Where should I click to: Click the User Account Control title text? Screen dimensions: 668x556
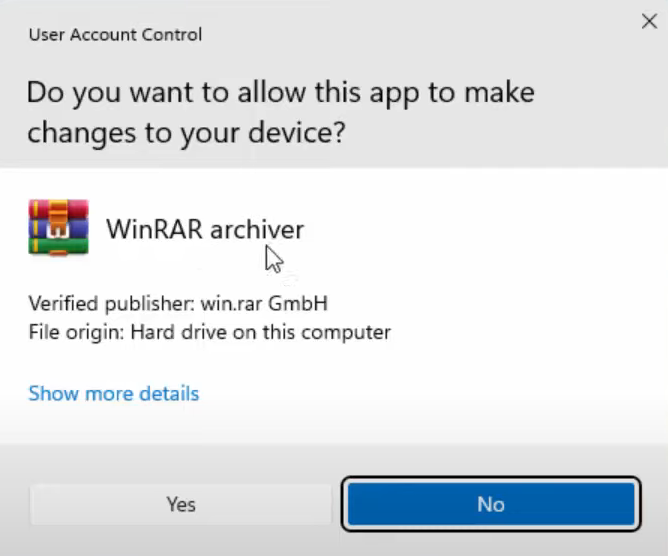point(115,35)
